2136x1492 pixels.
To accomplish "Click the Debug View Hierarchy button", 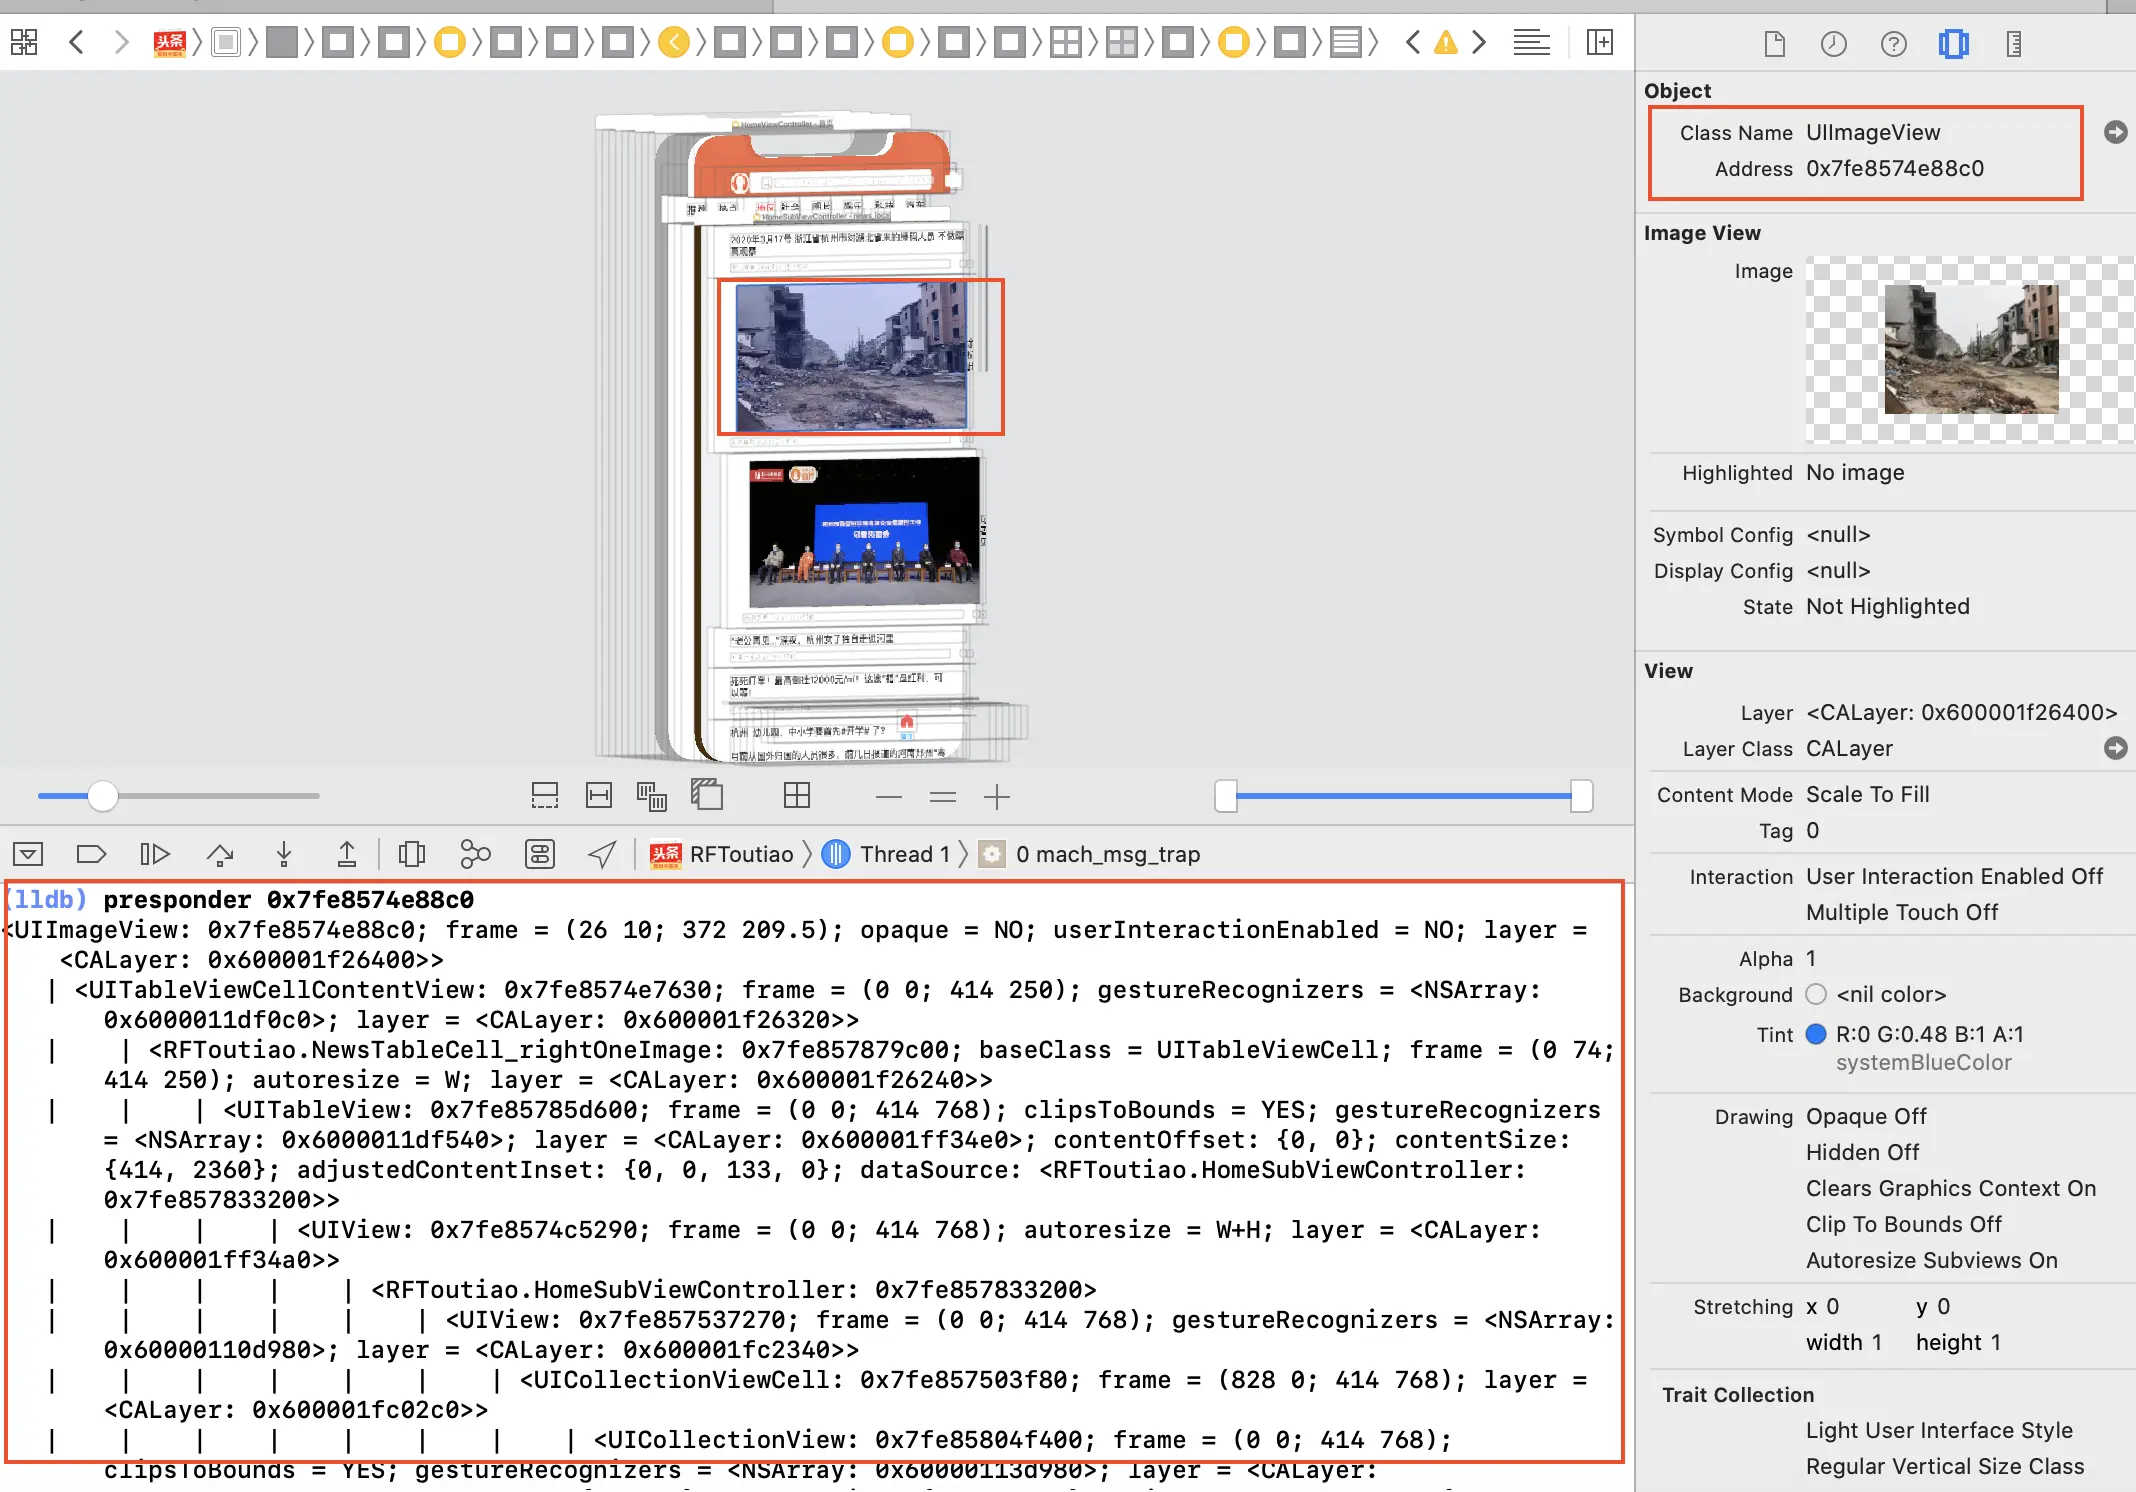I will [x=411, y=854].
